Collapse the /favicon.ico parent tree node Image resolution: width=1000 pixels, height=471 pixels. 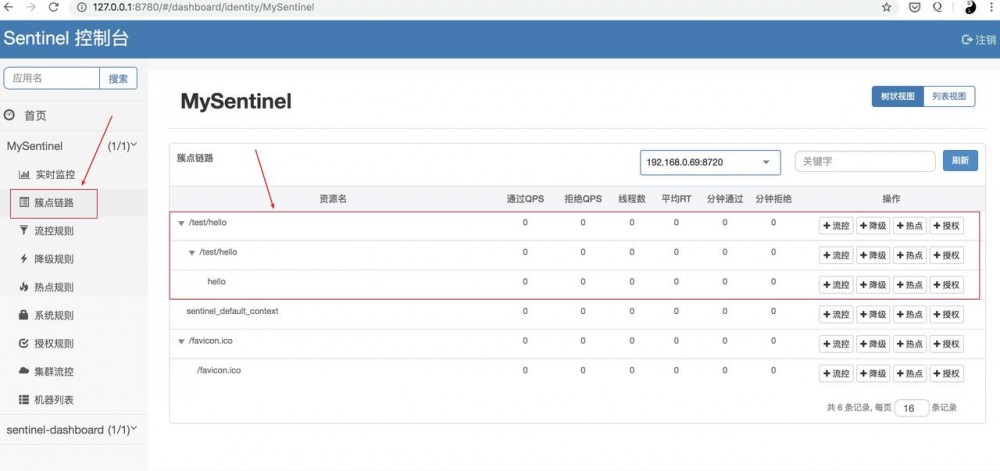[x=181, y=341]
